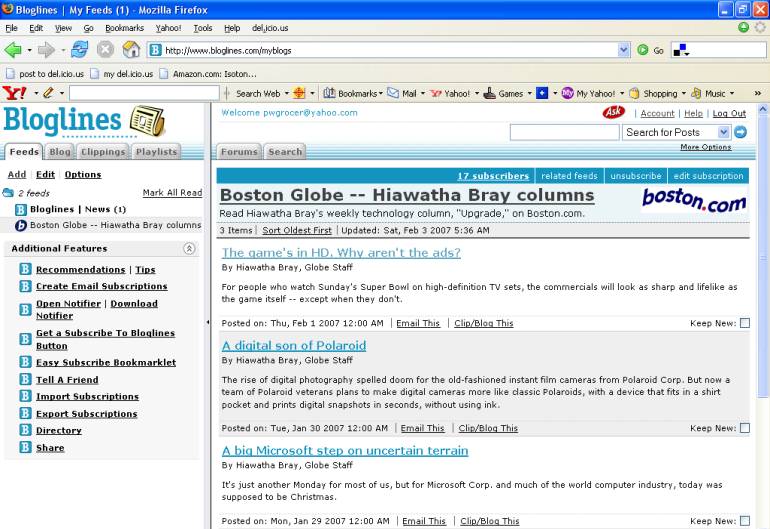Collapse the left pane with splitter arrow

(208, 322)
